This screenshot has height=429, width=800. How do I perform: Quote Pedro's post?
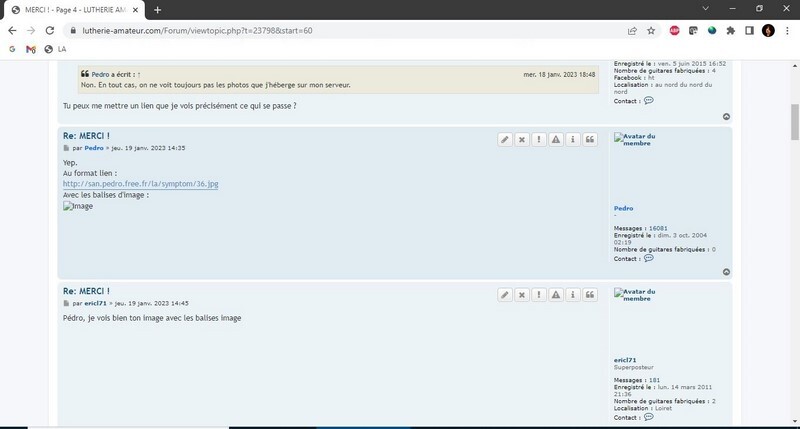(x=590, y=139)
